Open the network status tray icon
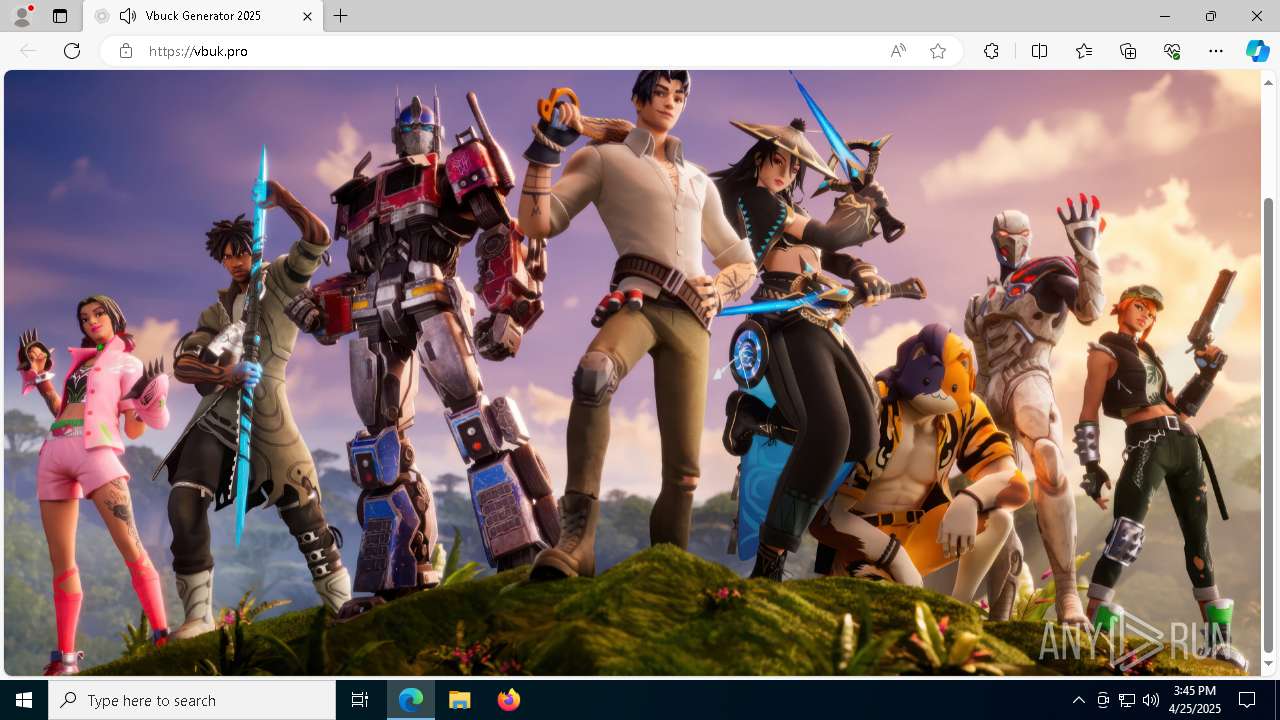The height and width of the screenshot is (720, 1280). coord(1127,700)
